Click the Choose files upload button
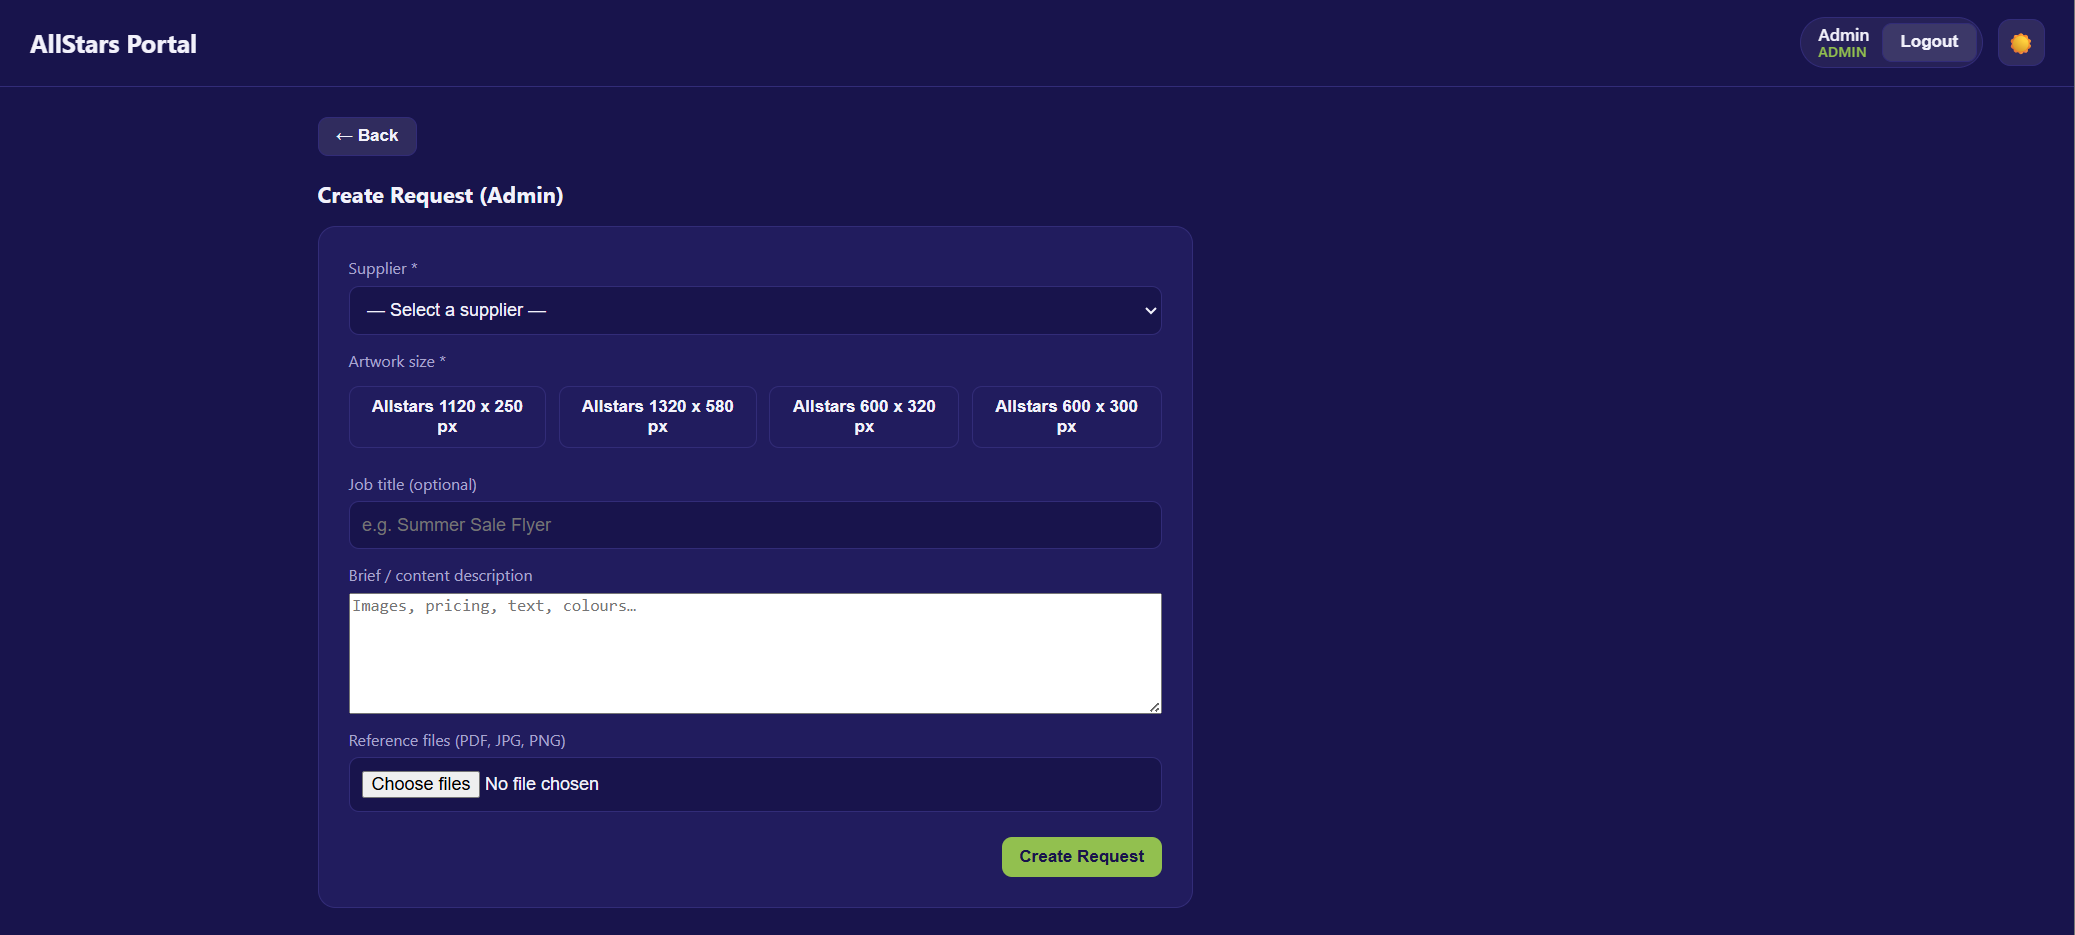Screen dimensions: 2075x935 (x=421, y=784)
